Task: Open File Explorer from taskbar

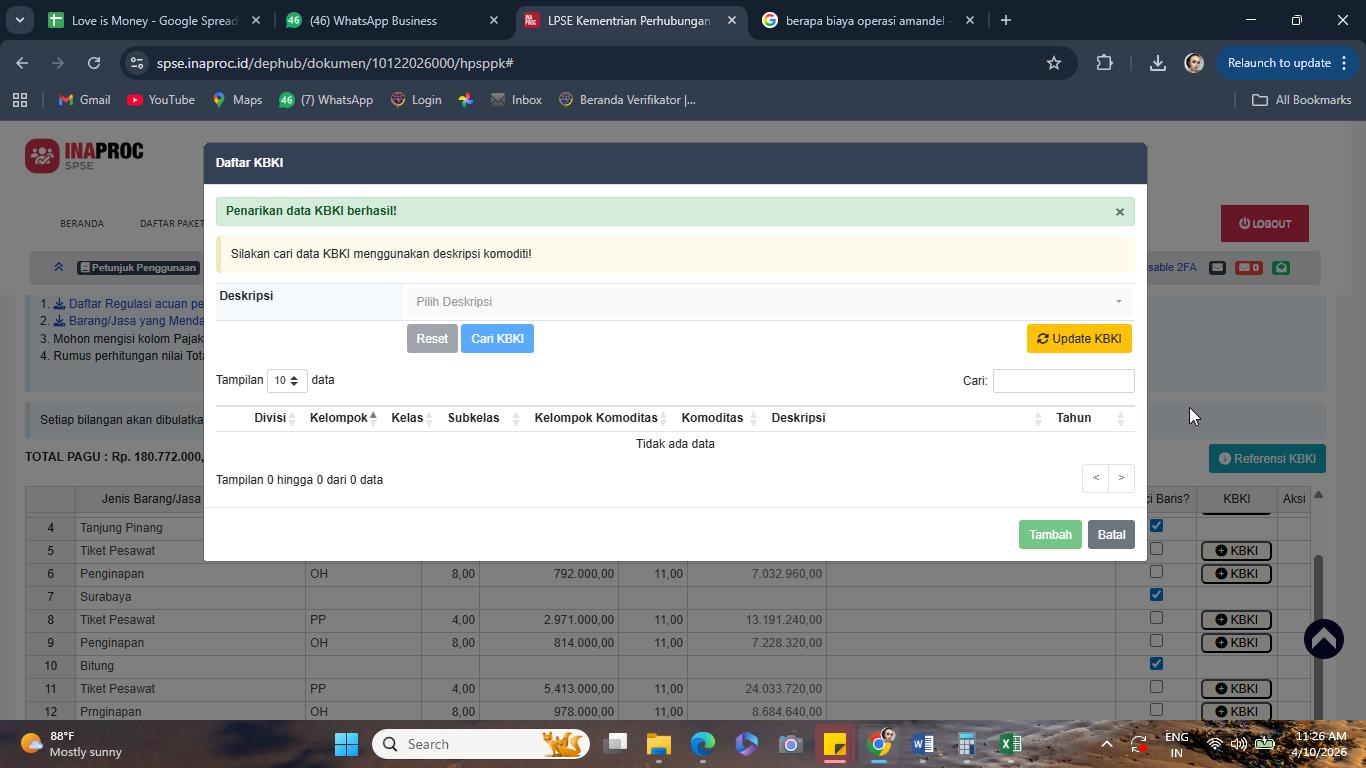Action: [658, 744]
